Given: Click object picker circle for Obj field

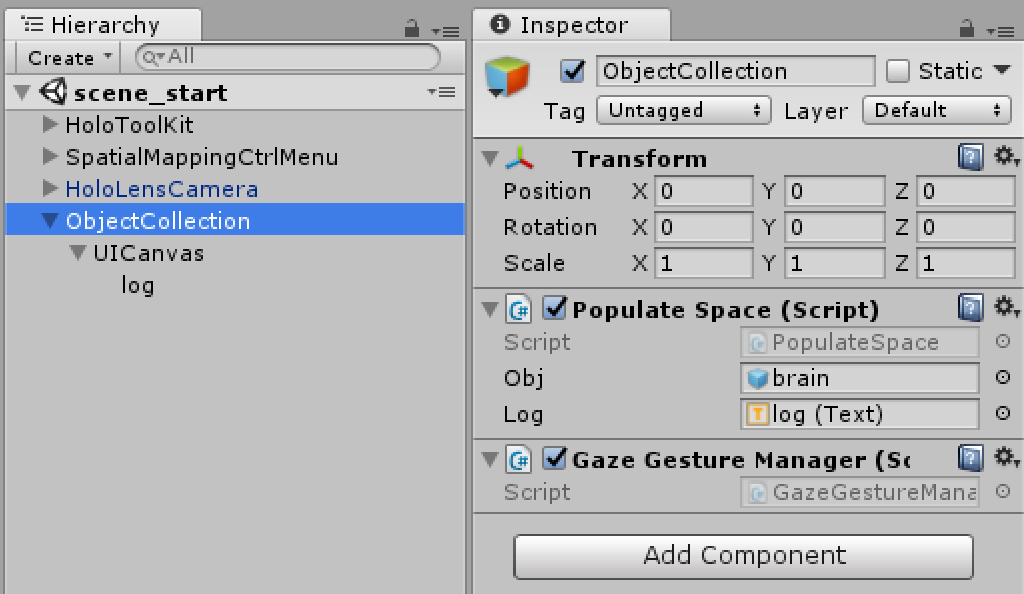Looking at the screenshot, I should (x=1003, y=378).
